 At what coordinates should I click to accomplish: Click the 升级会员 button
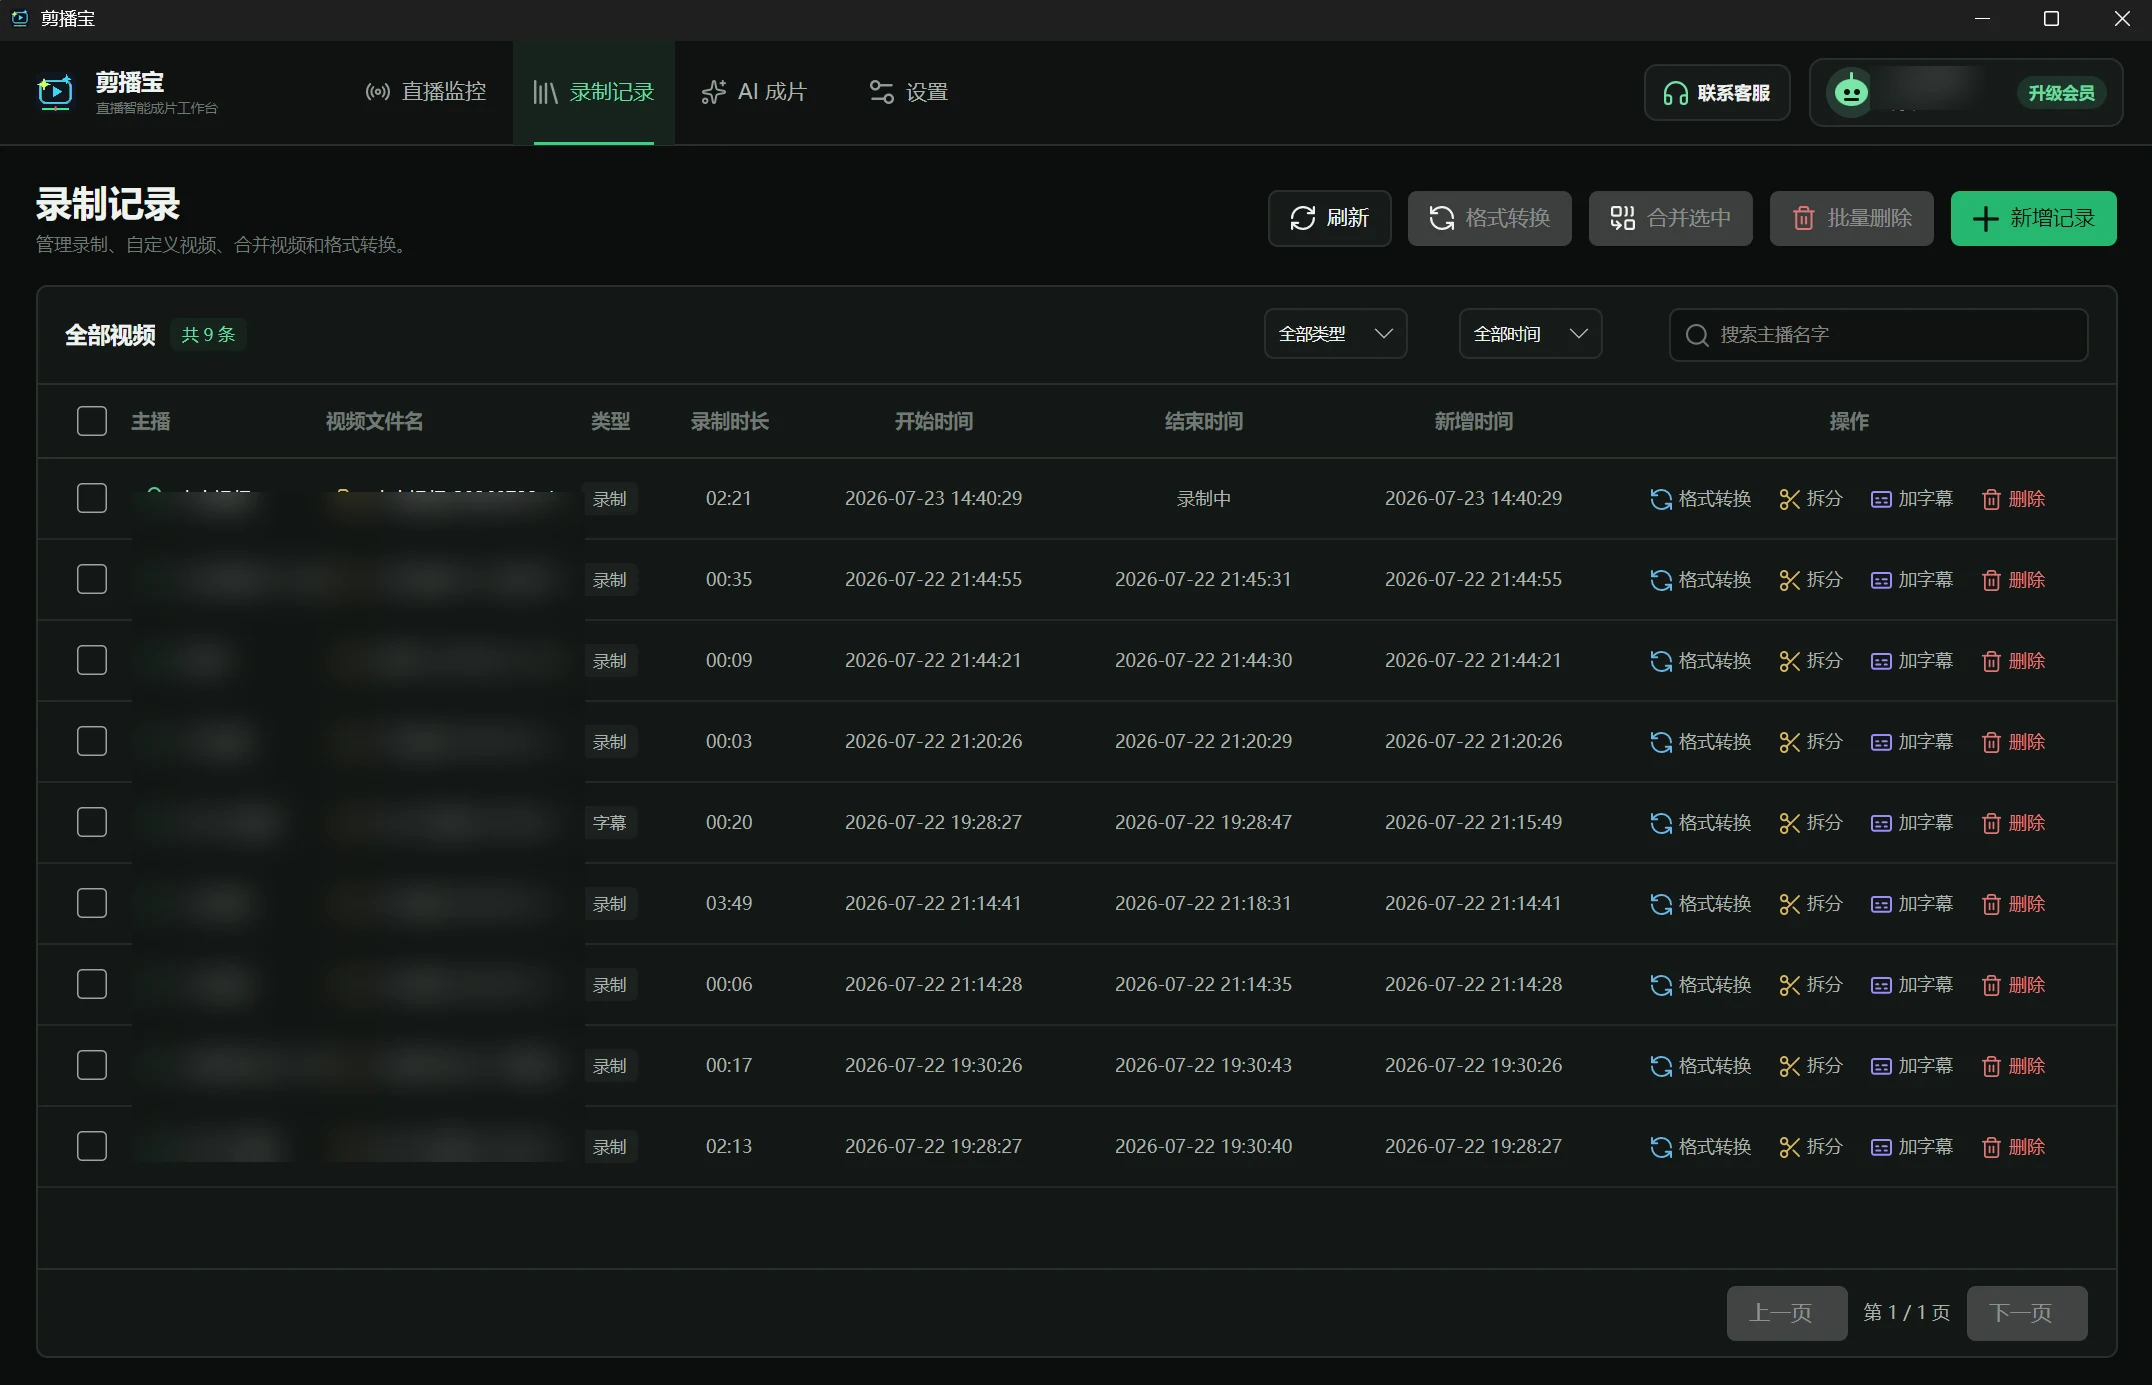click(2061, 93)
